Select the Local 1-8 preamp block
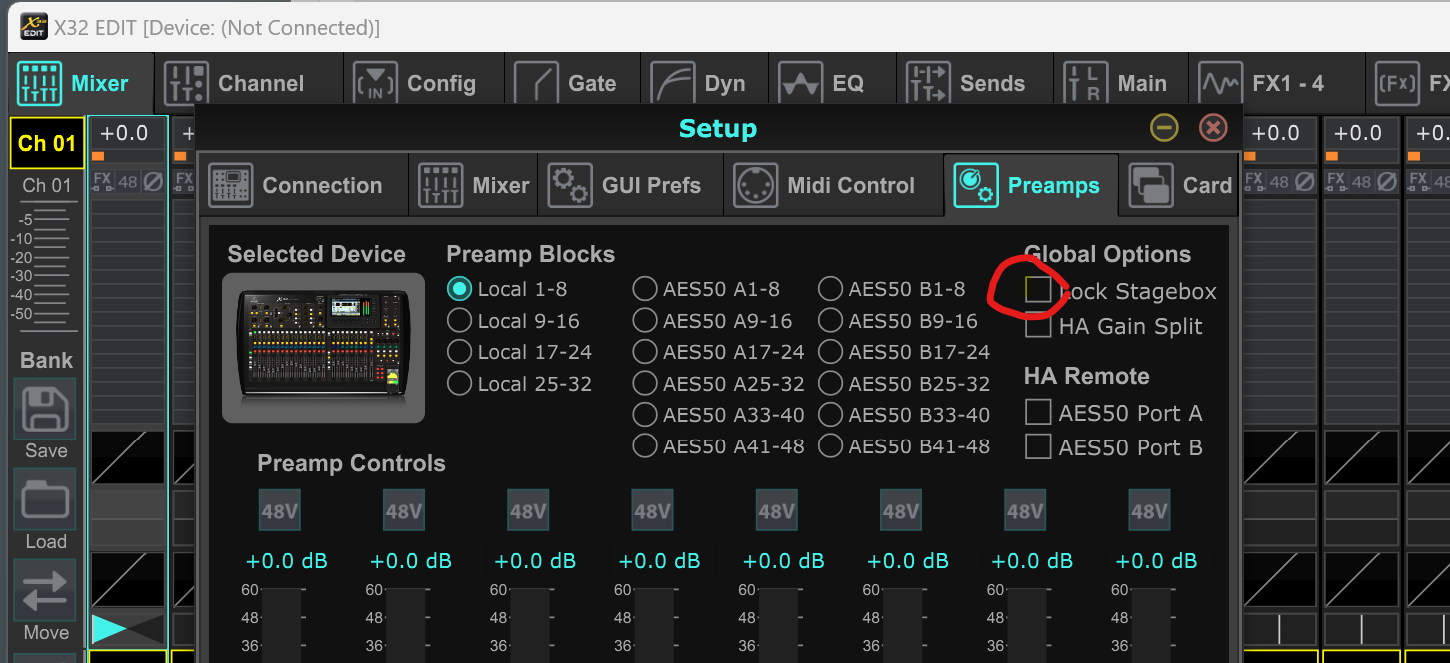The height and width of the screenshot is (663, 1450). [459, 289]
